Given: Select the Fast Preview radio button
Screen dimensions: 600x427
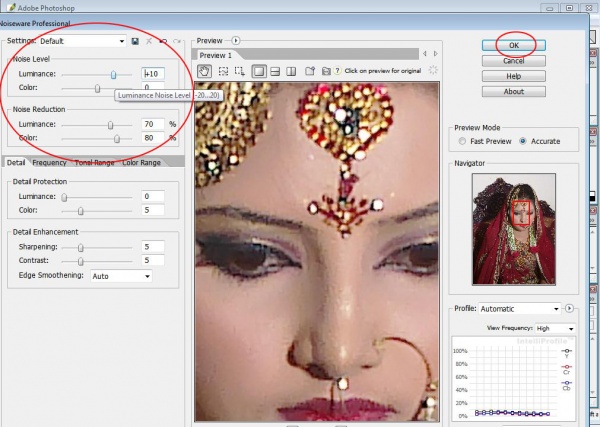Looking at the screenshot, I should pyautogui.click(x=462, y=141).
